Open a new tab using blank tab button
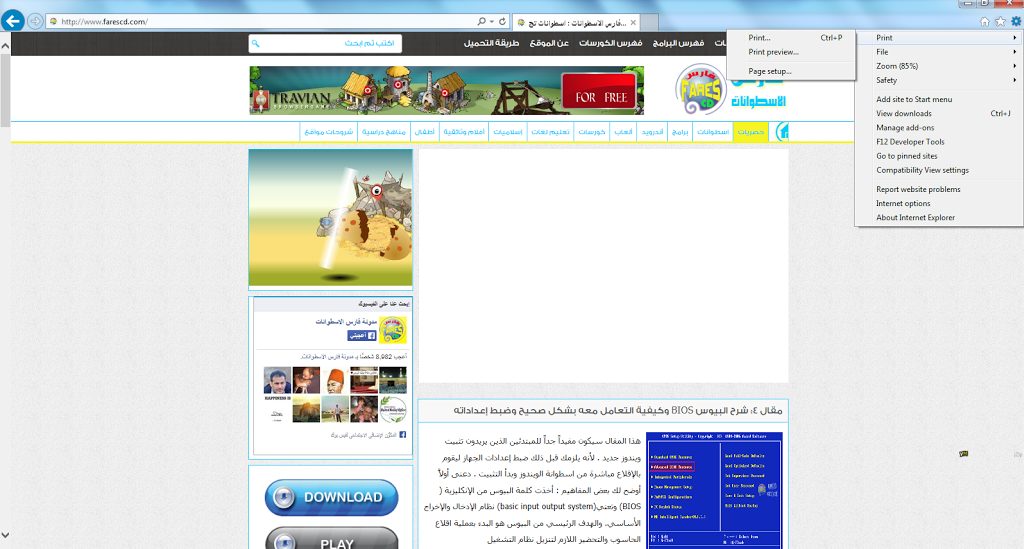Image resolution: width=1024 pixels, height=549 pixels. 649,23
